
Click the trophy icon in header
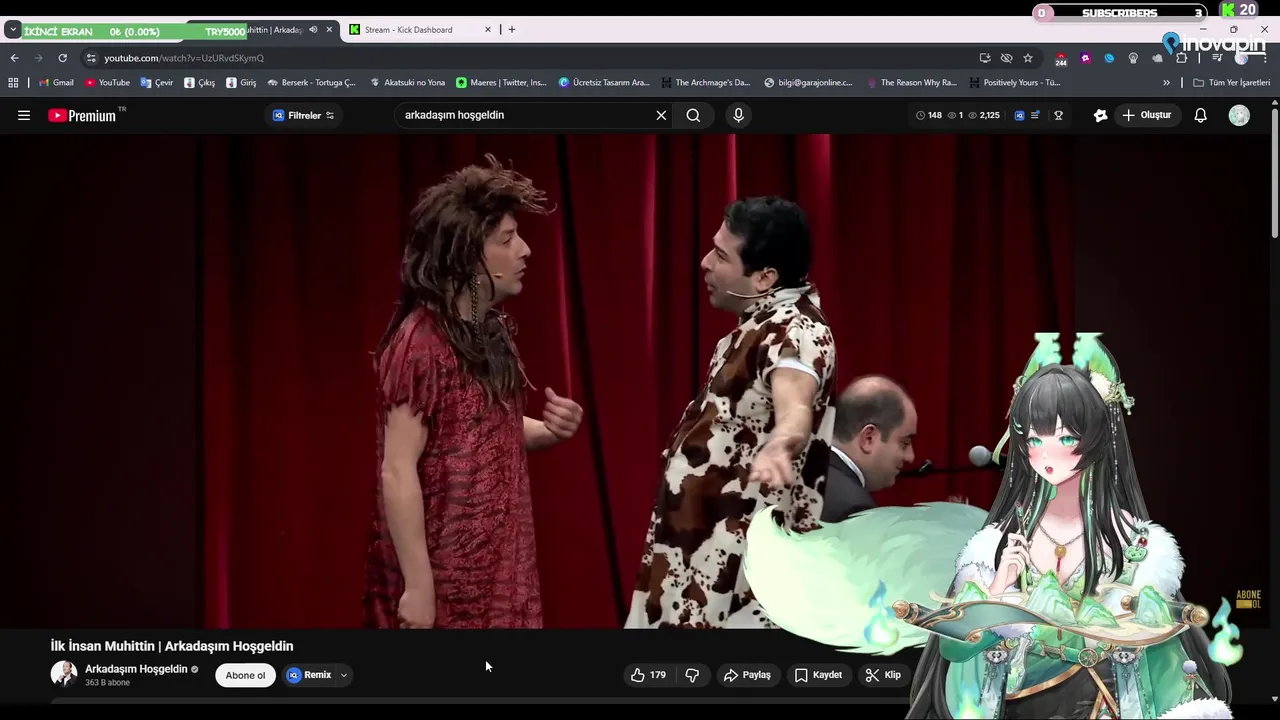click(1058, 115)
